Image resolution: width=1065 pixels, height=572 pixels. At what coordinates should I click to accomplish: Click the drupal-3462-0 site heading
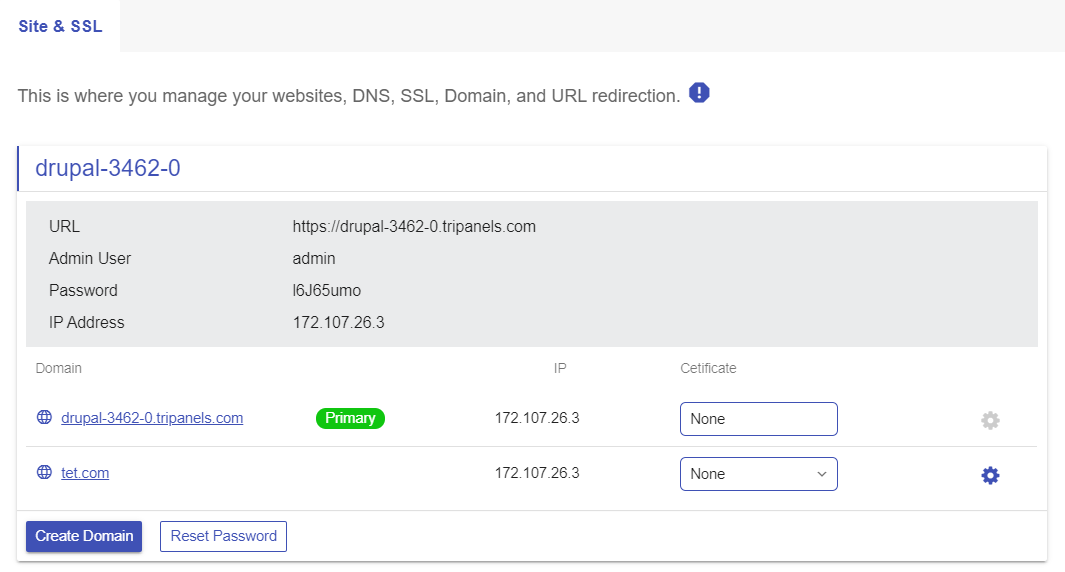tap(108, 168)
